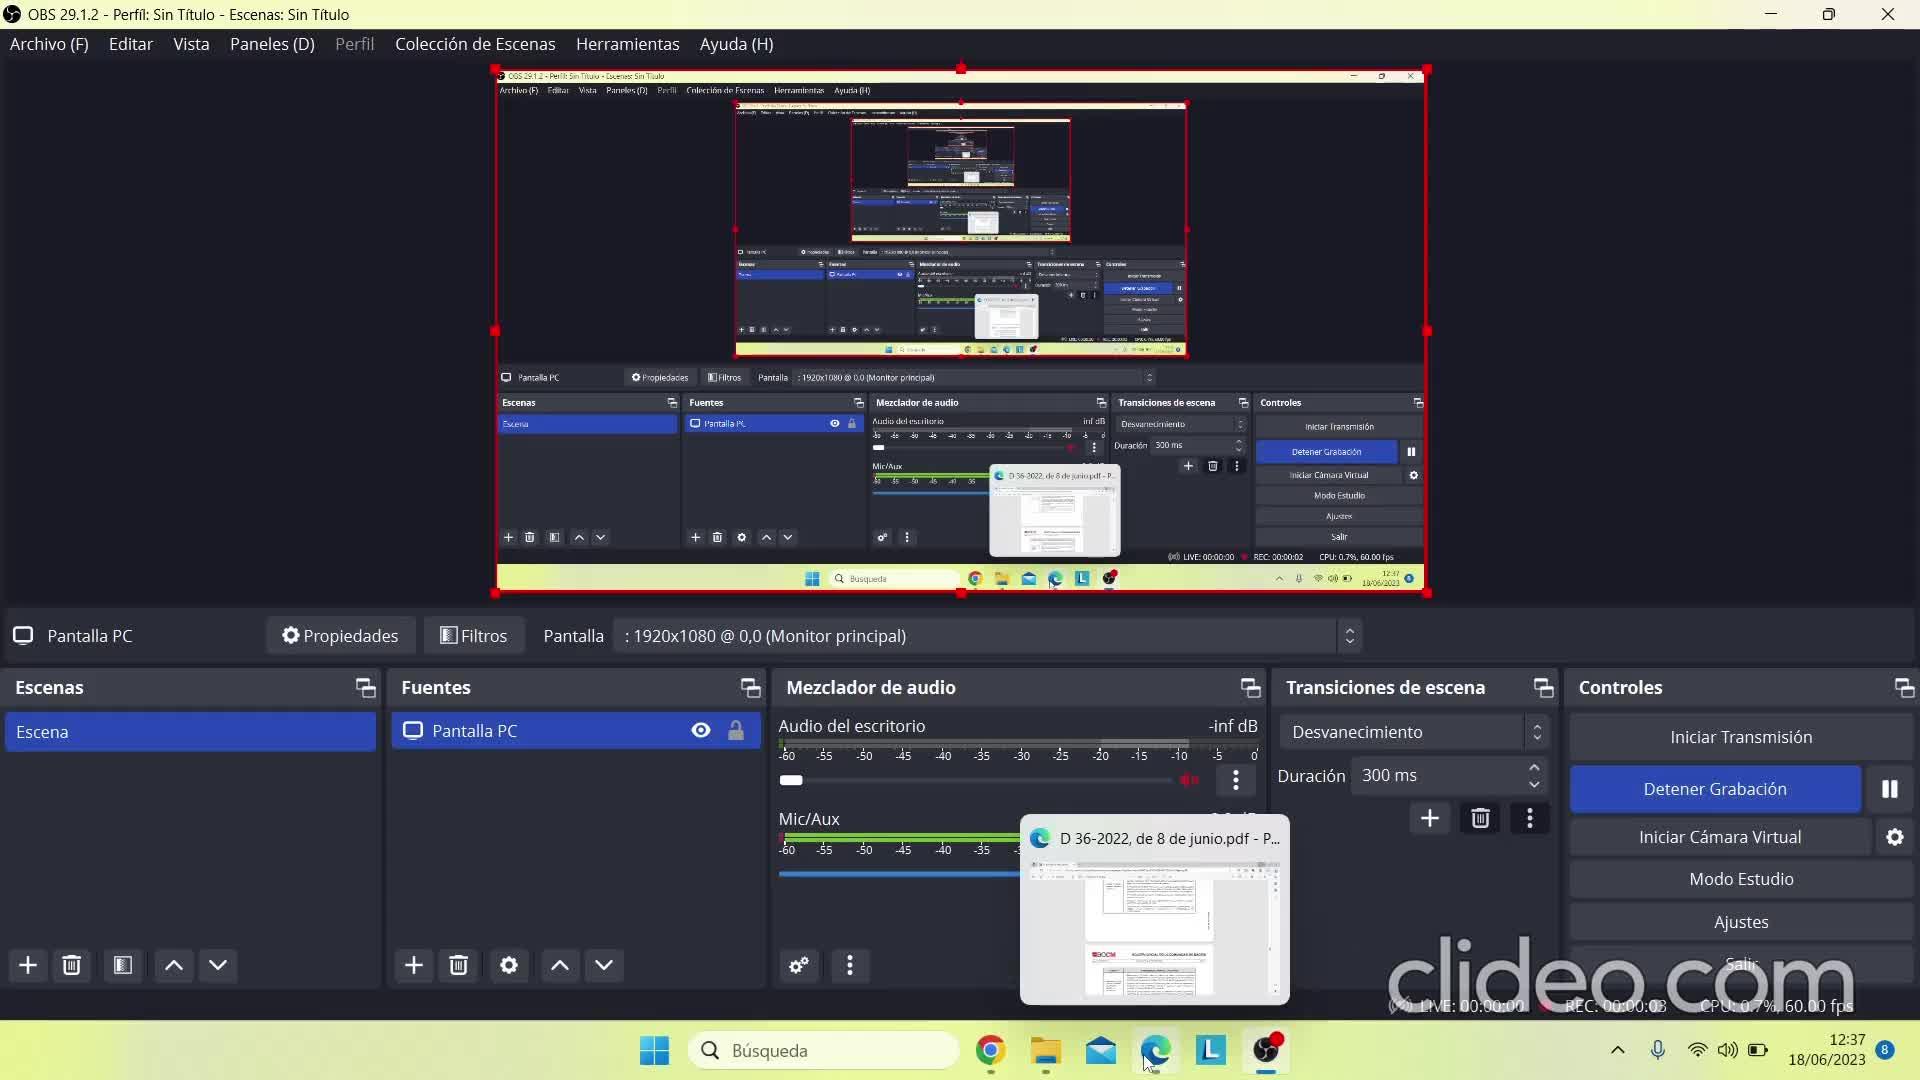Screen dimensions: 1920x1080
Task: Open virtual camera settings gear
Action: 1895,837
